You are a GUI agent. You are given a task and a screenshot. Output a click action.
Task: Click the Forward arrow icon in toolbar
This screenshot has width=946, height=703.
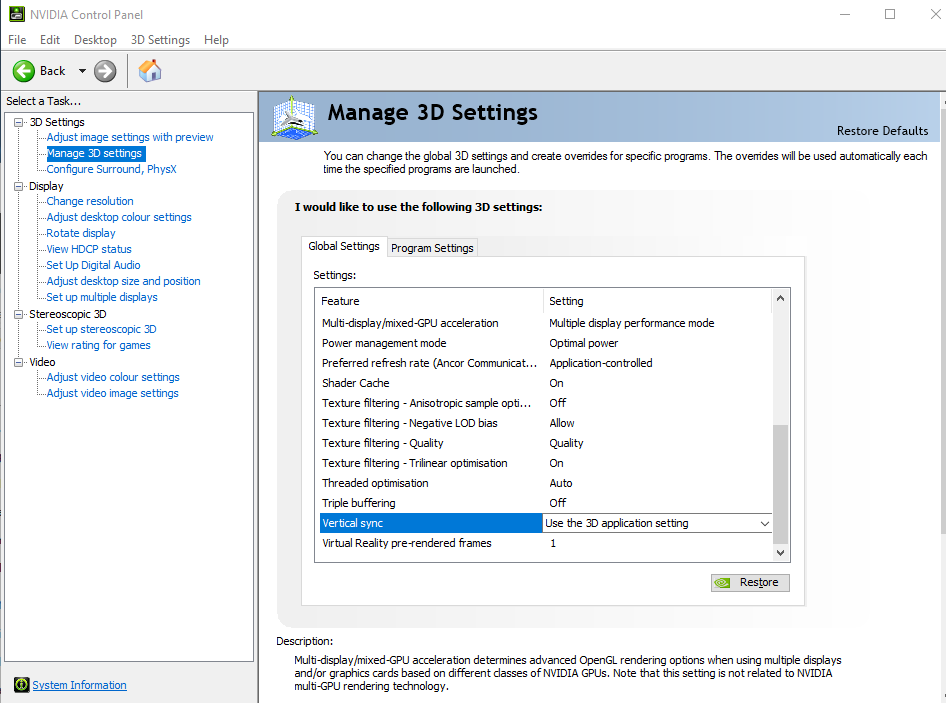click(105, 71)
